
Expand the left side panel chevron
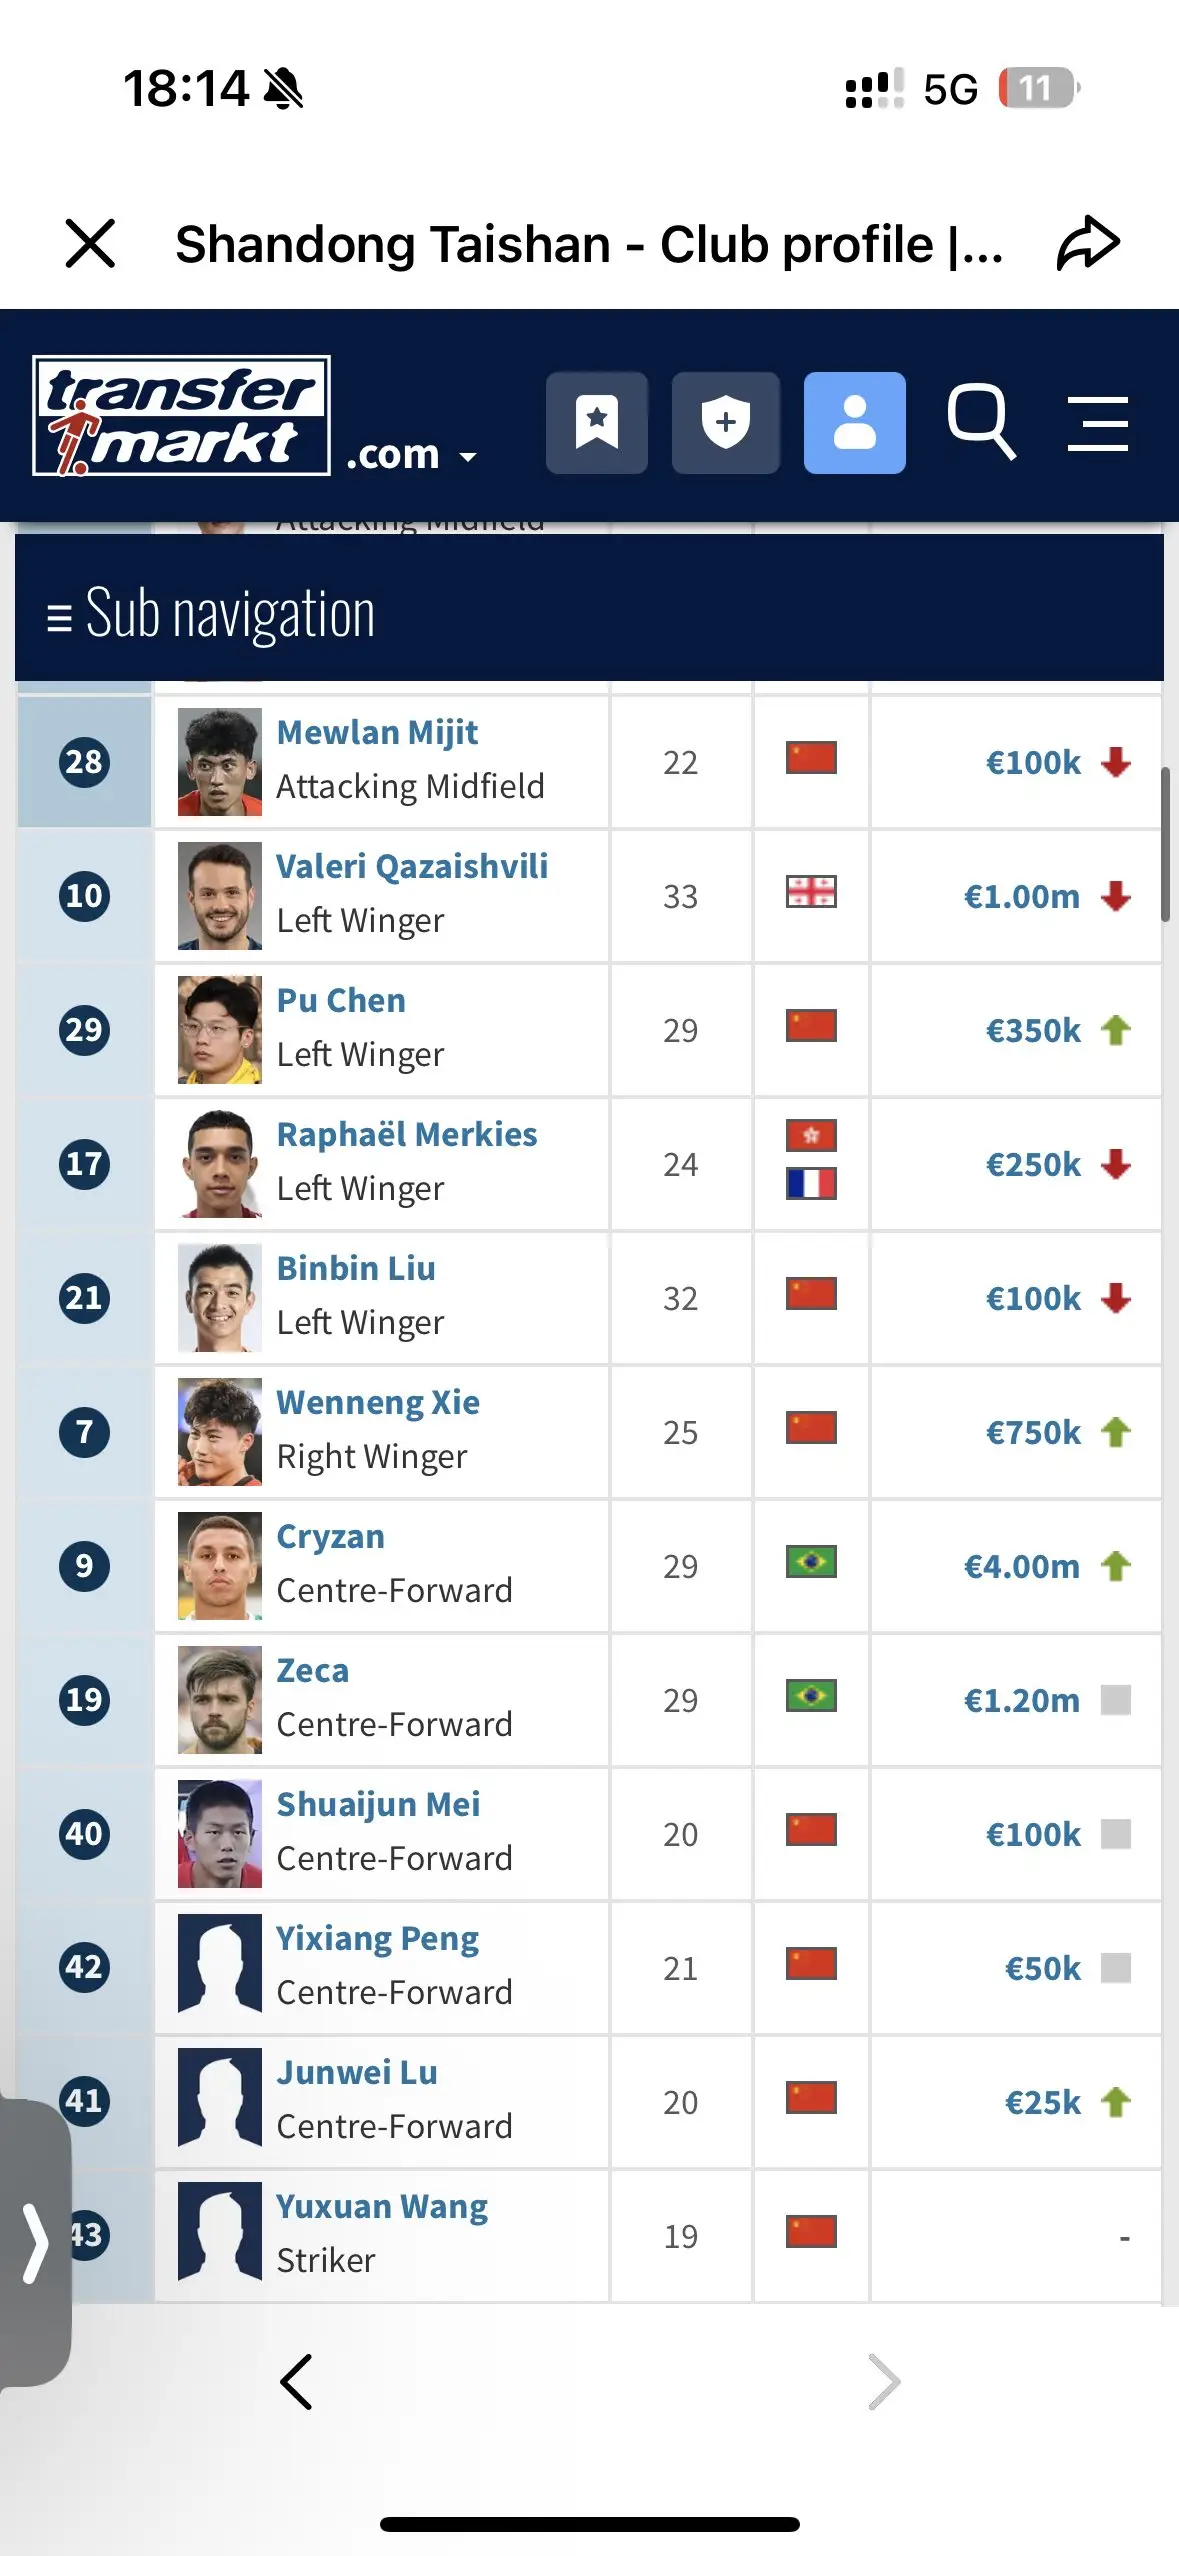point(35,2243)
